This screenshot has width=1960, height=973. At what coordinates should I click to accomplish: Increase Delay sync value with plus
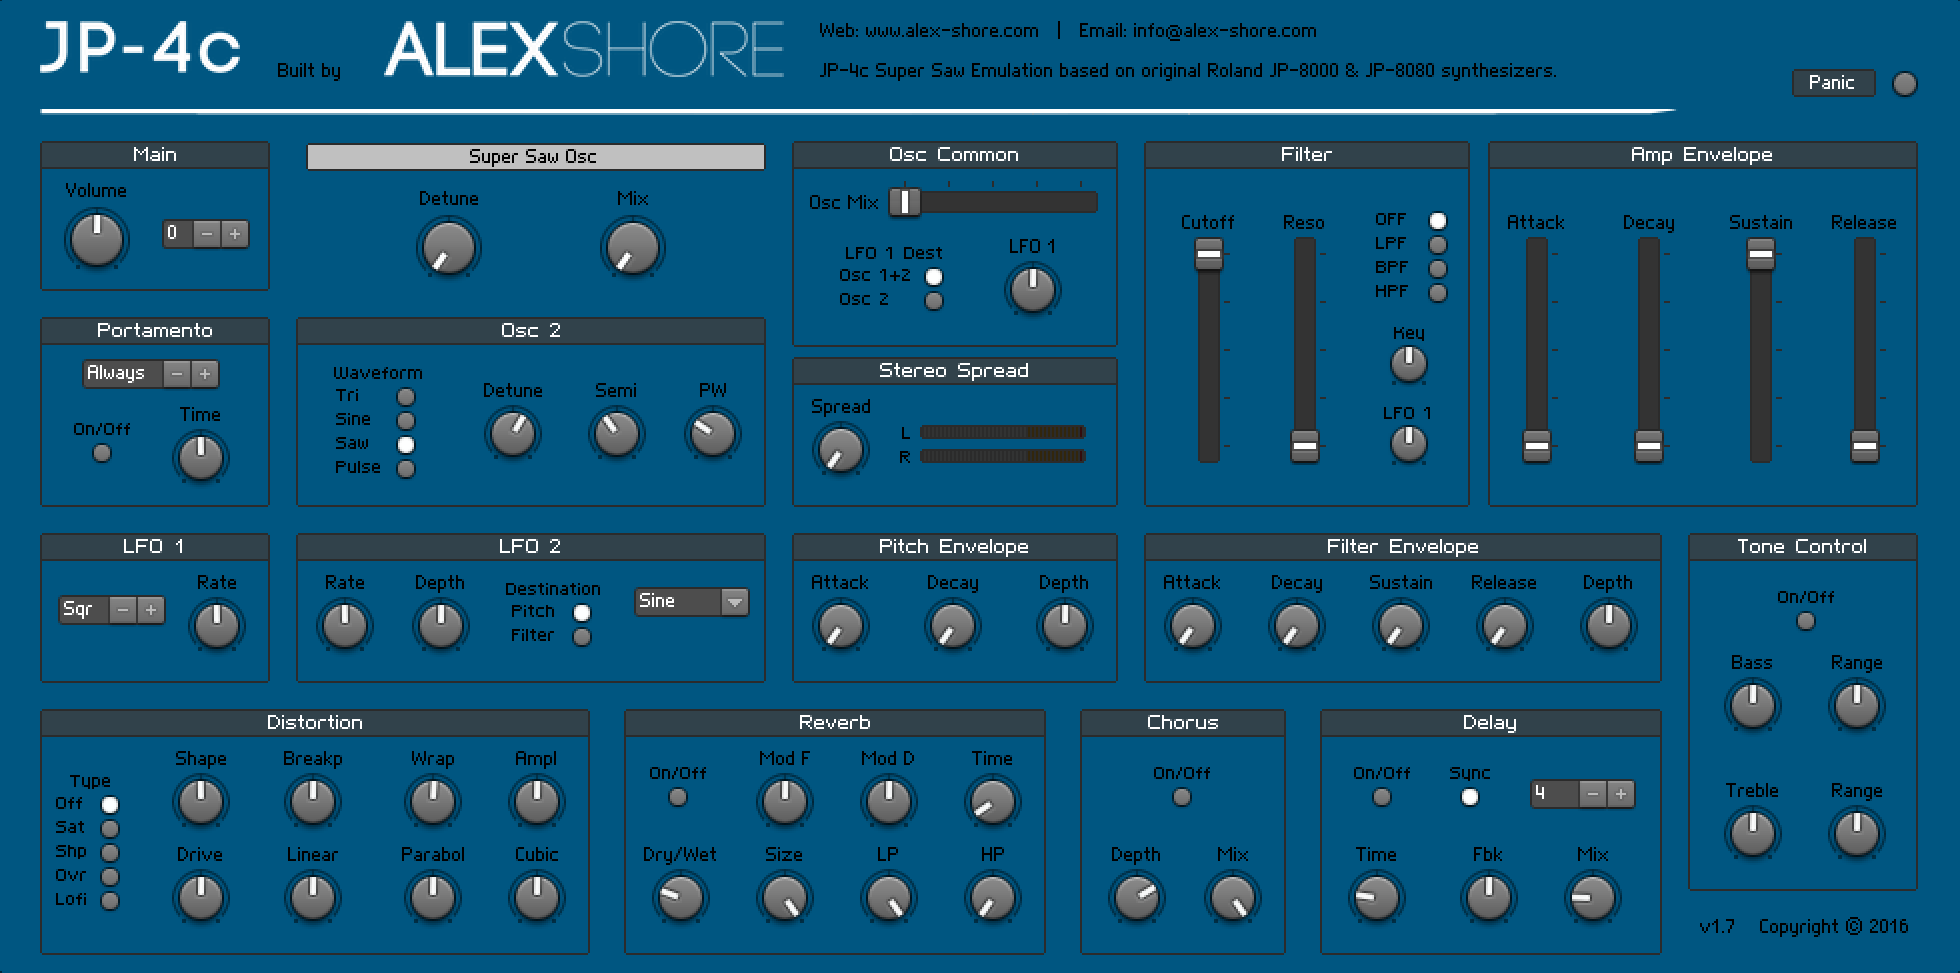coord(1621,794)
